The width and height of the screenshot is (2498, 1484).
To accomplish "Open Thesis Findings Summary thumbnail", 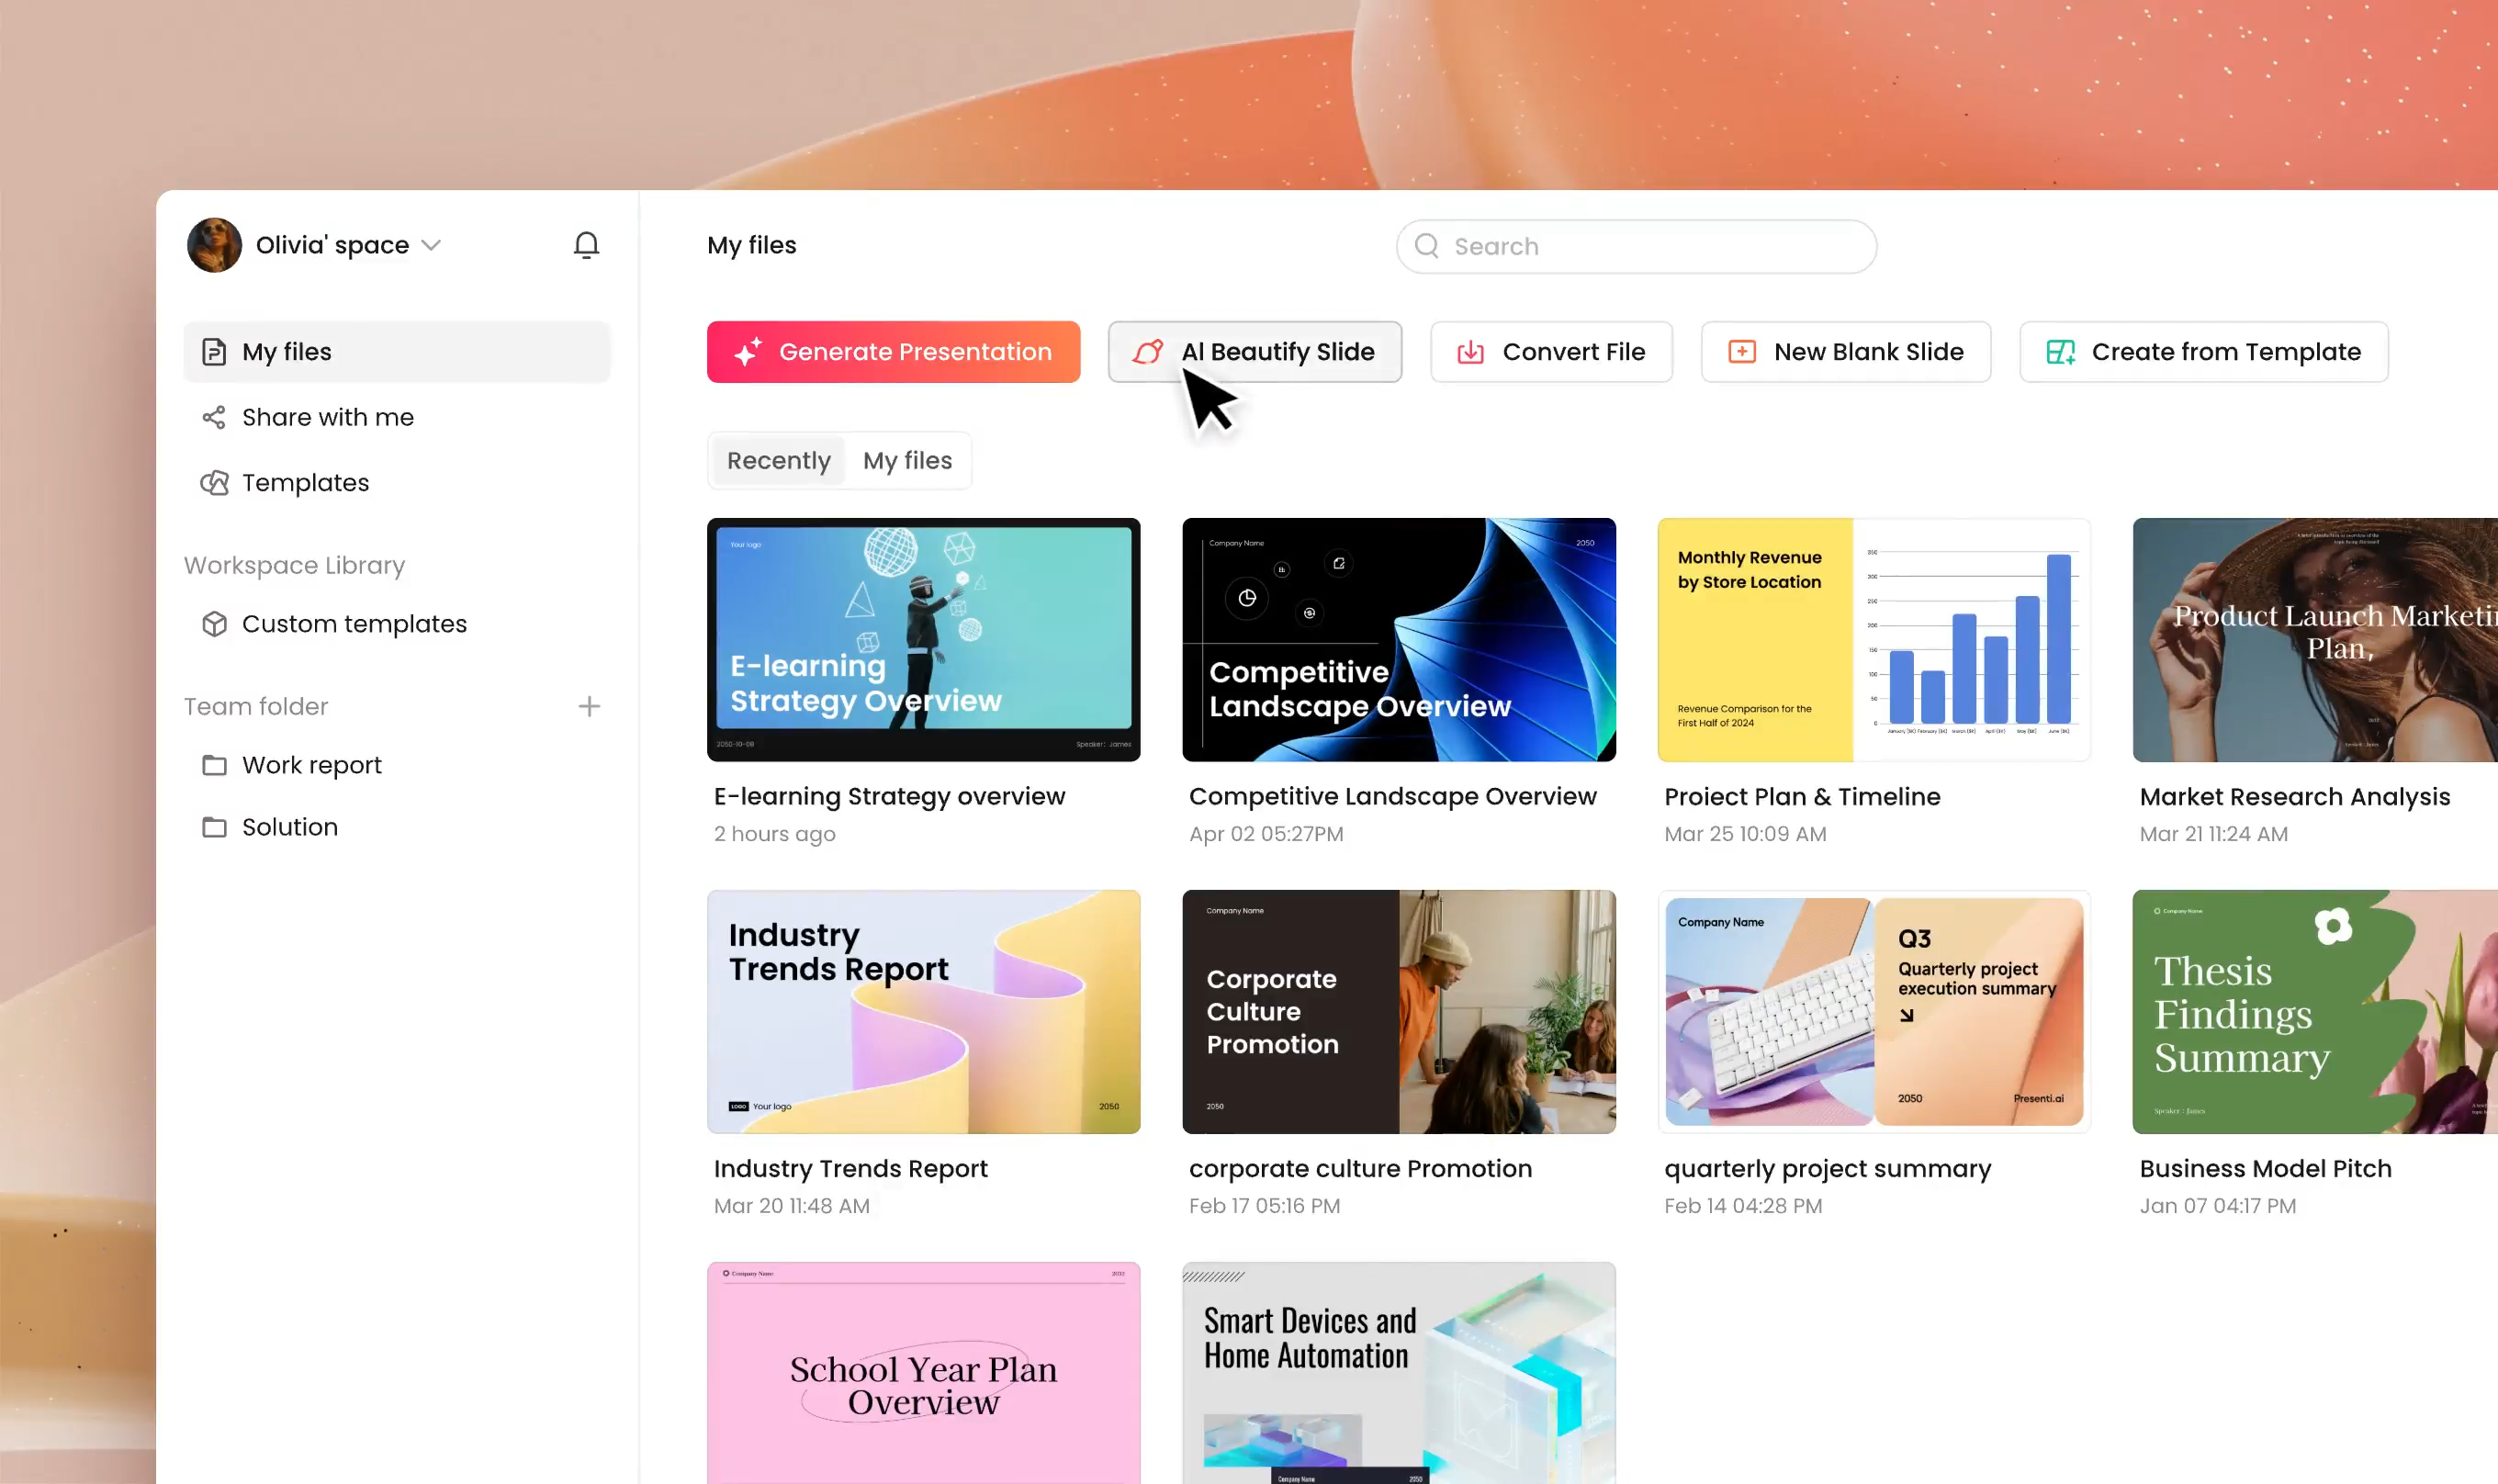I will point(2315,1012).
